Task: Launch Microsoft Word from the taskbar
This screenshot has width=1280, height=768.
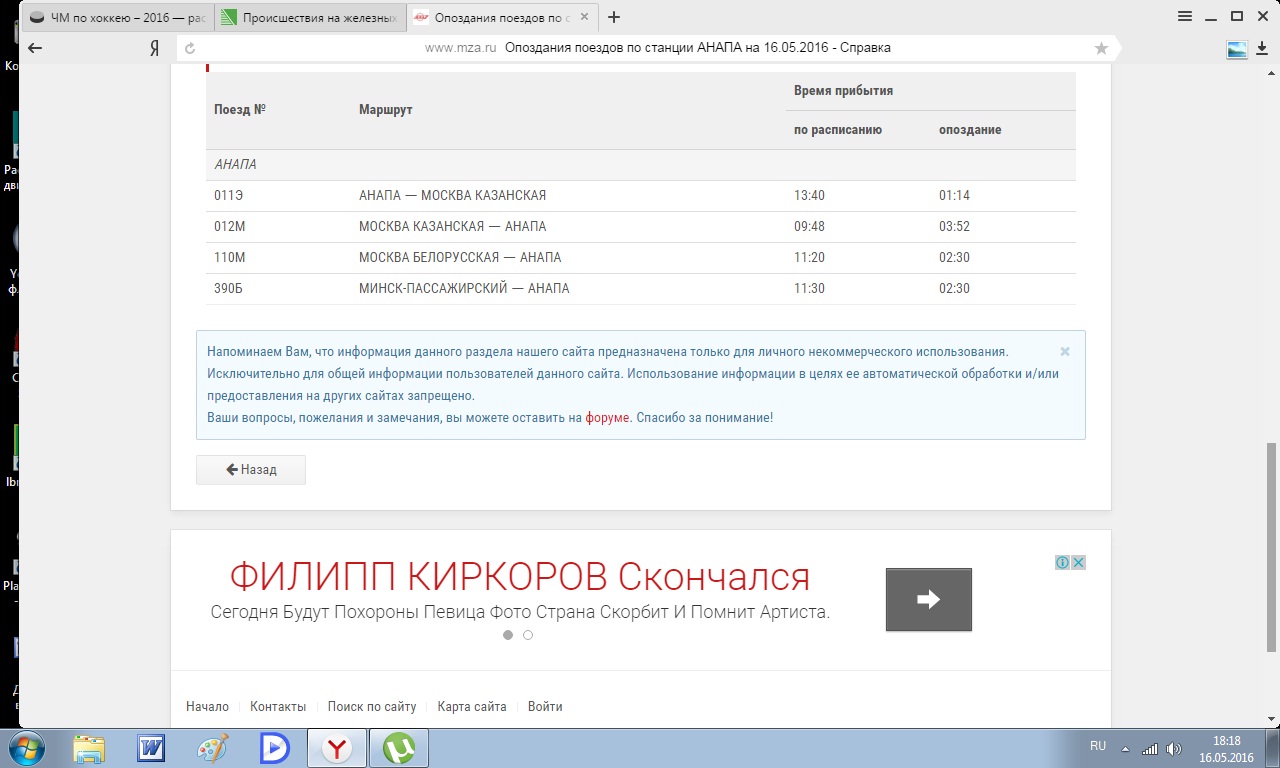Action: tap(151, 748)
